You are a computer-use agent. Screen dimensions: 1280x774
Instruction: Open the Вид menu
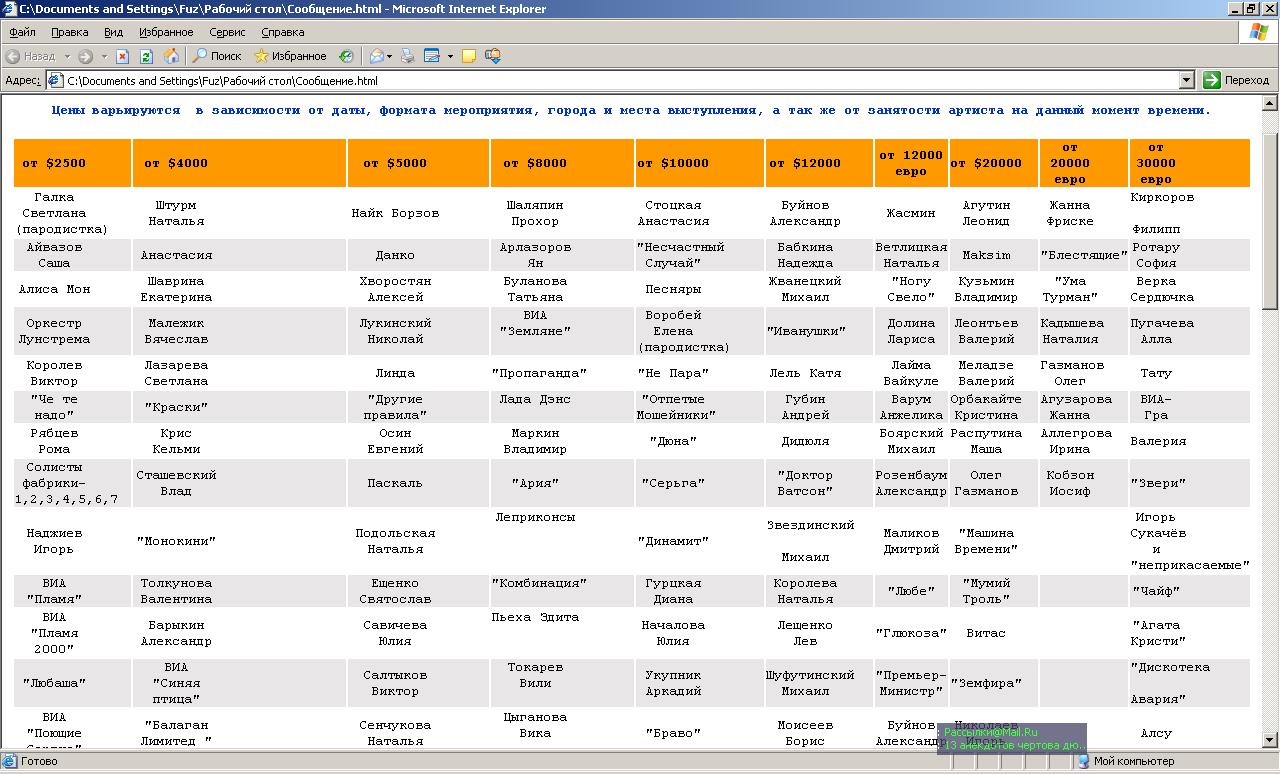coord(114,32)
